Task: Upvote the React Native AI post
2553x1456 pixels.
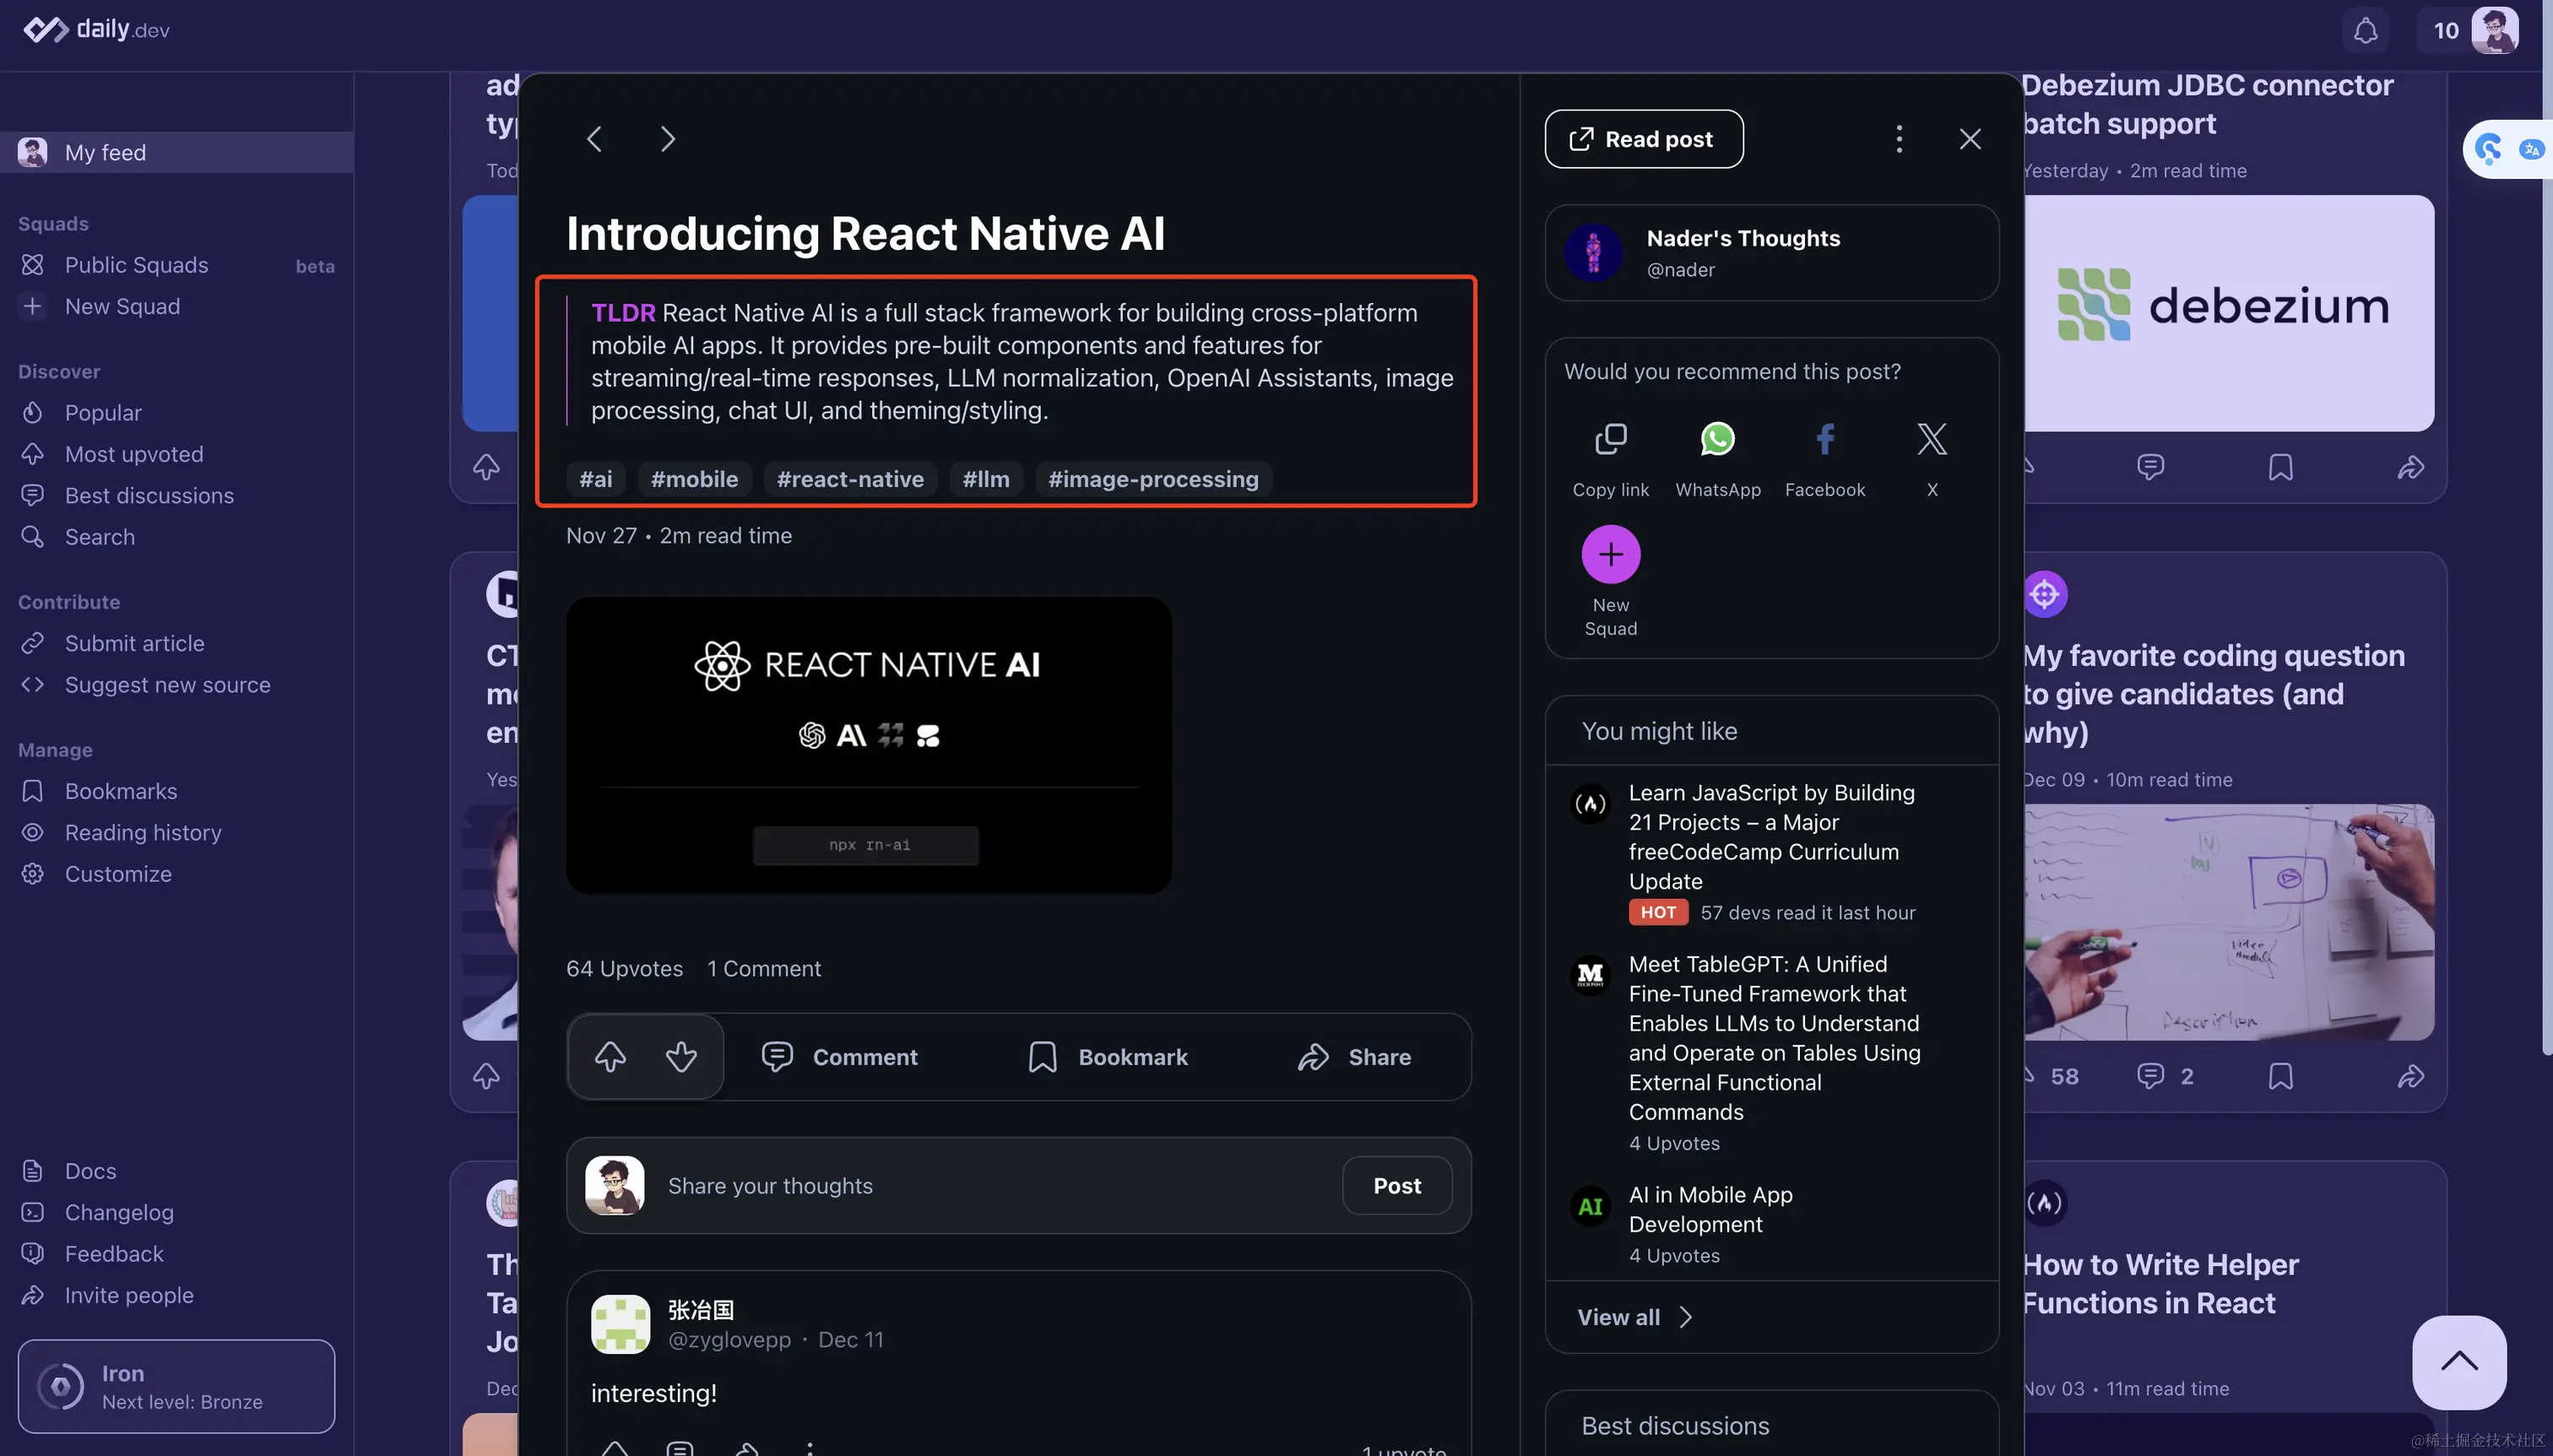Action: click(x=610, y=1057)
